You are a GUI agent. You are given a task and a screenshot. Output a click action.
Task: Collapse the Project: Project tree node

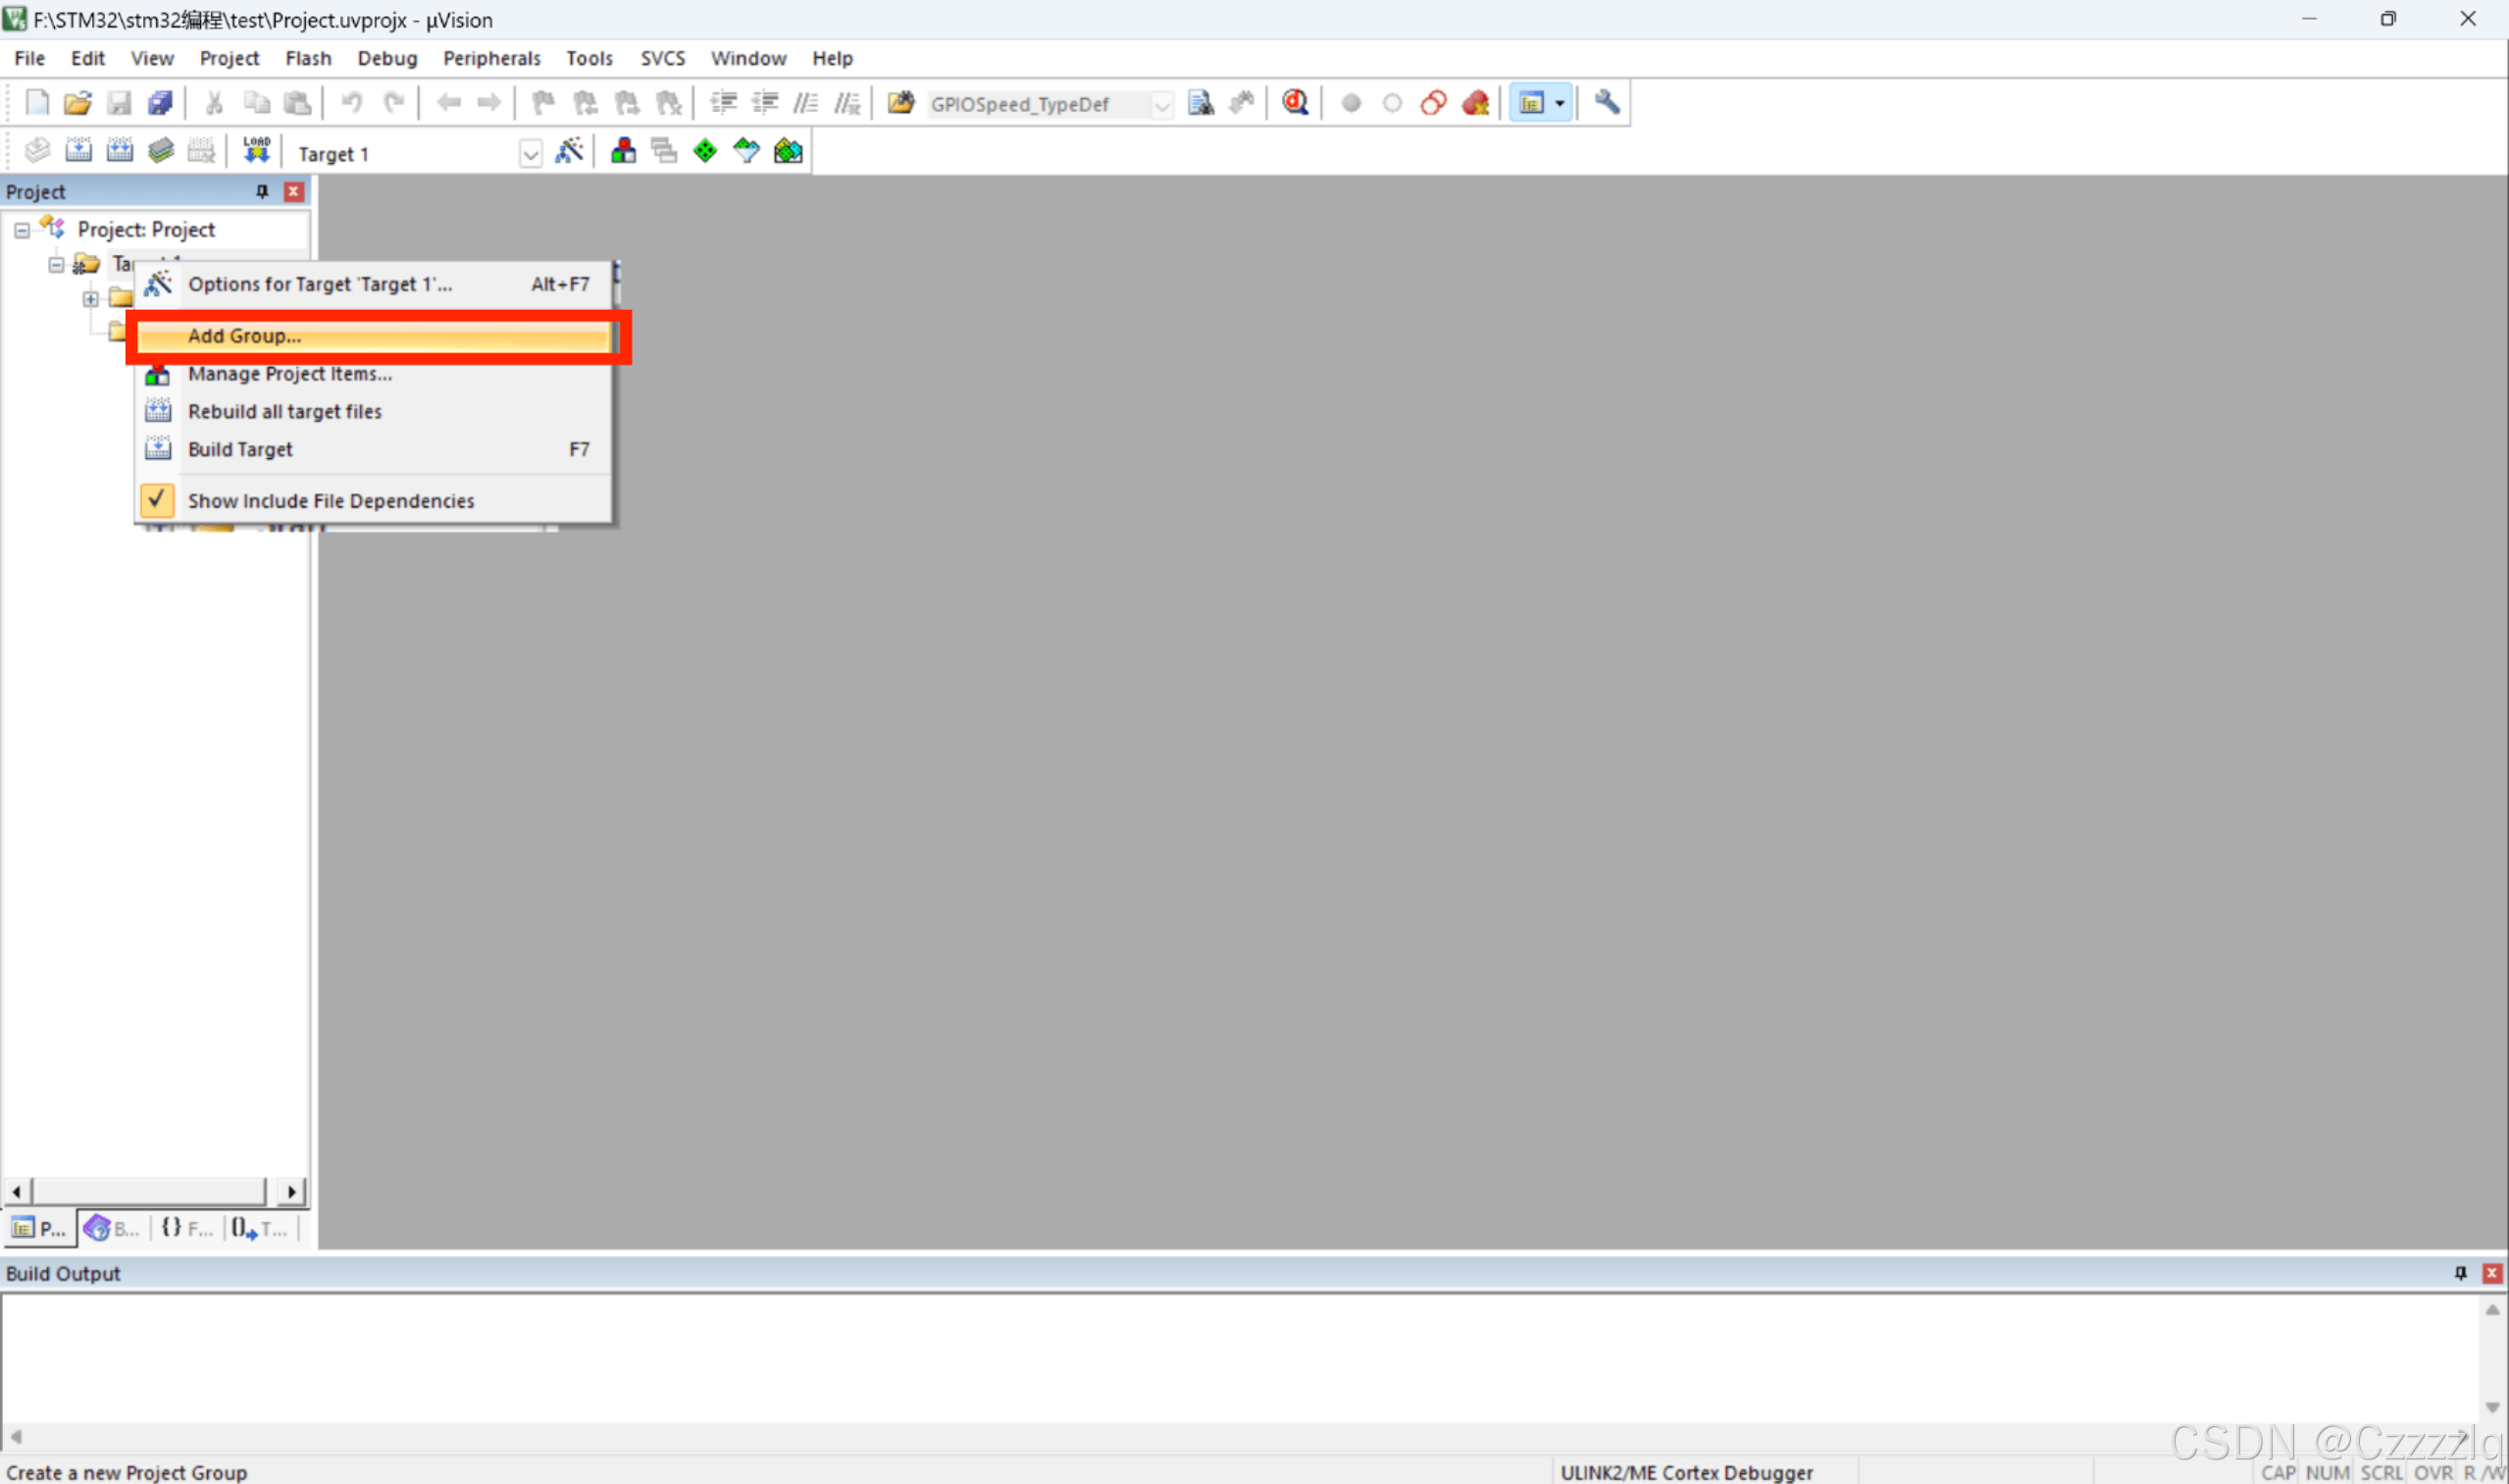[21, 230]
